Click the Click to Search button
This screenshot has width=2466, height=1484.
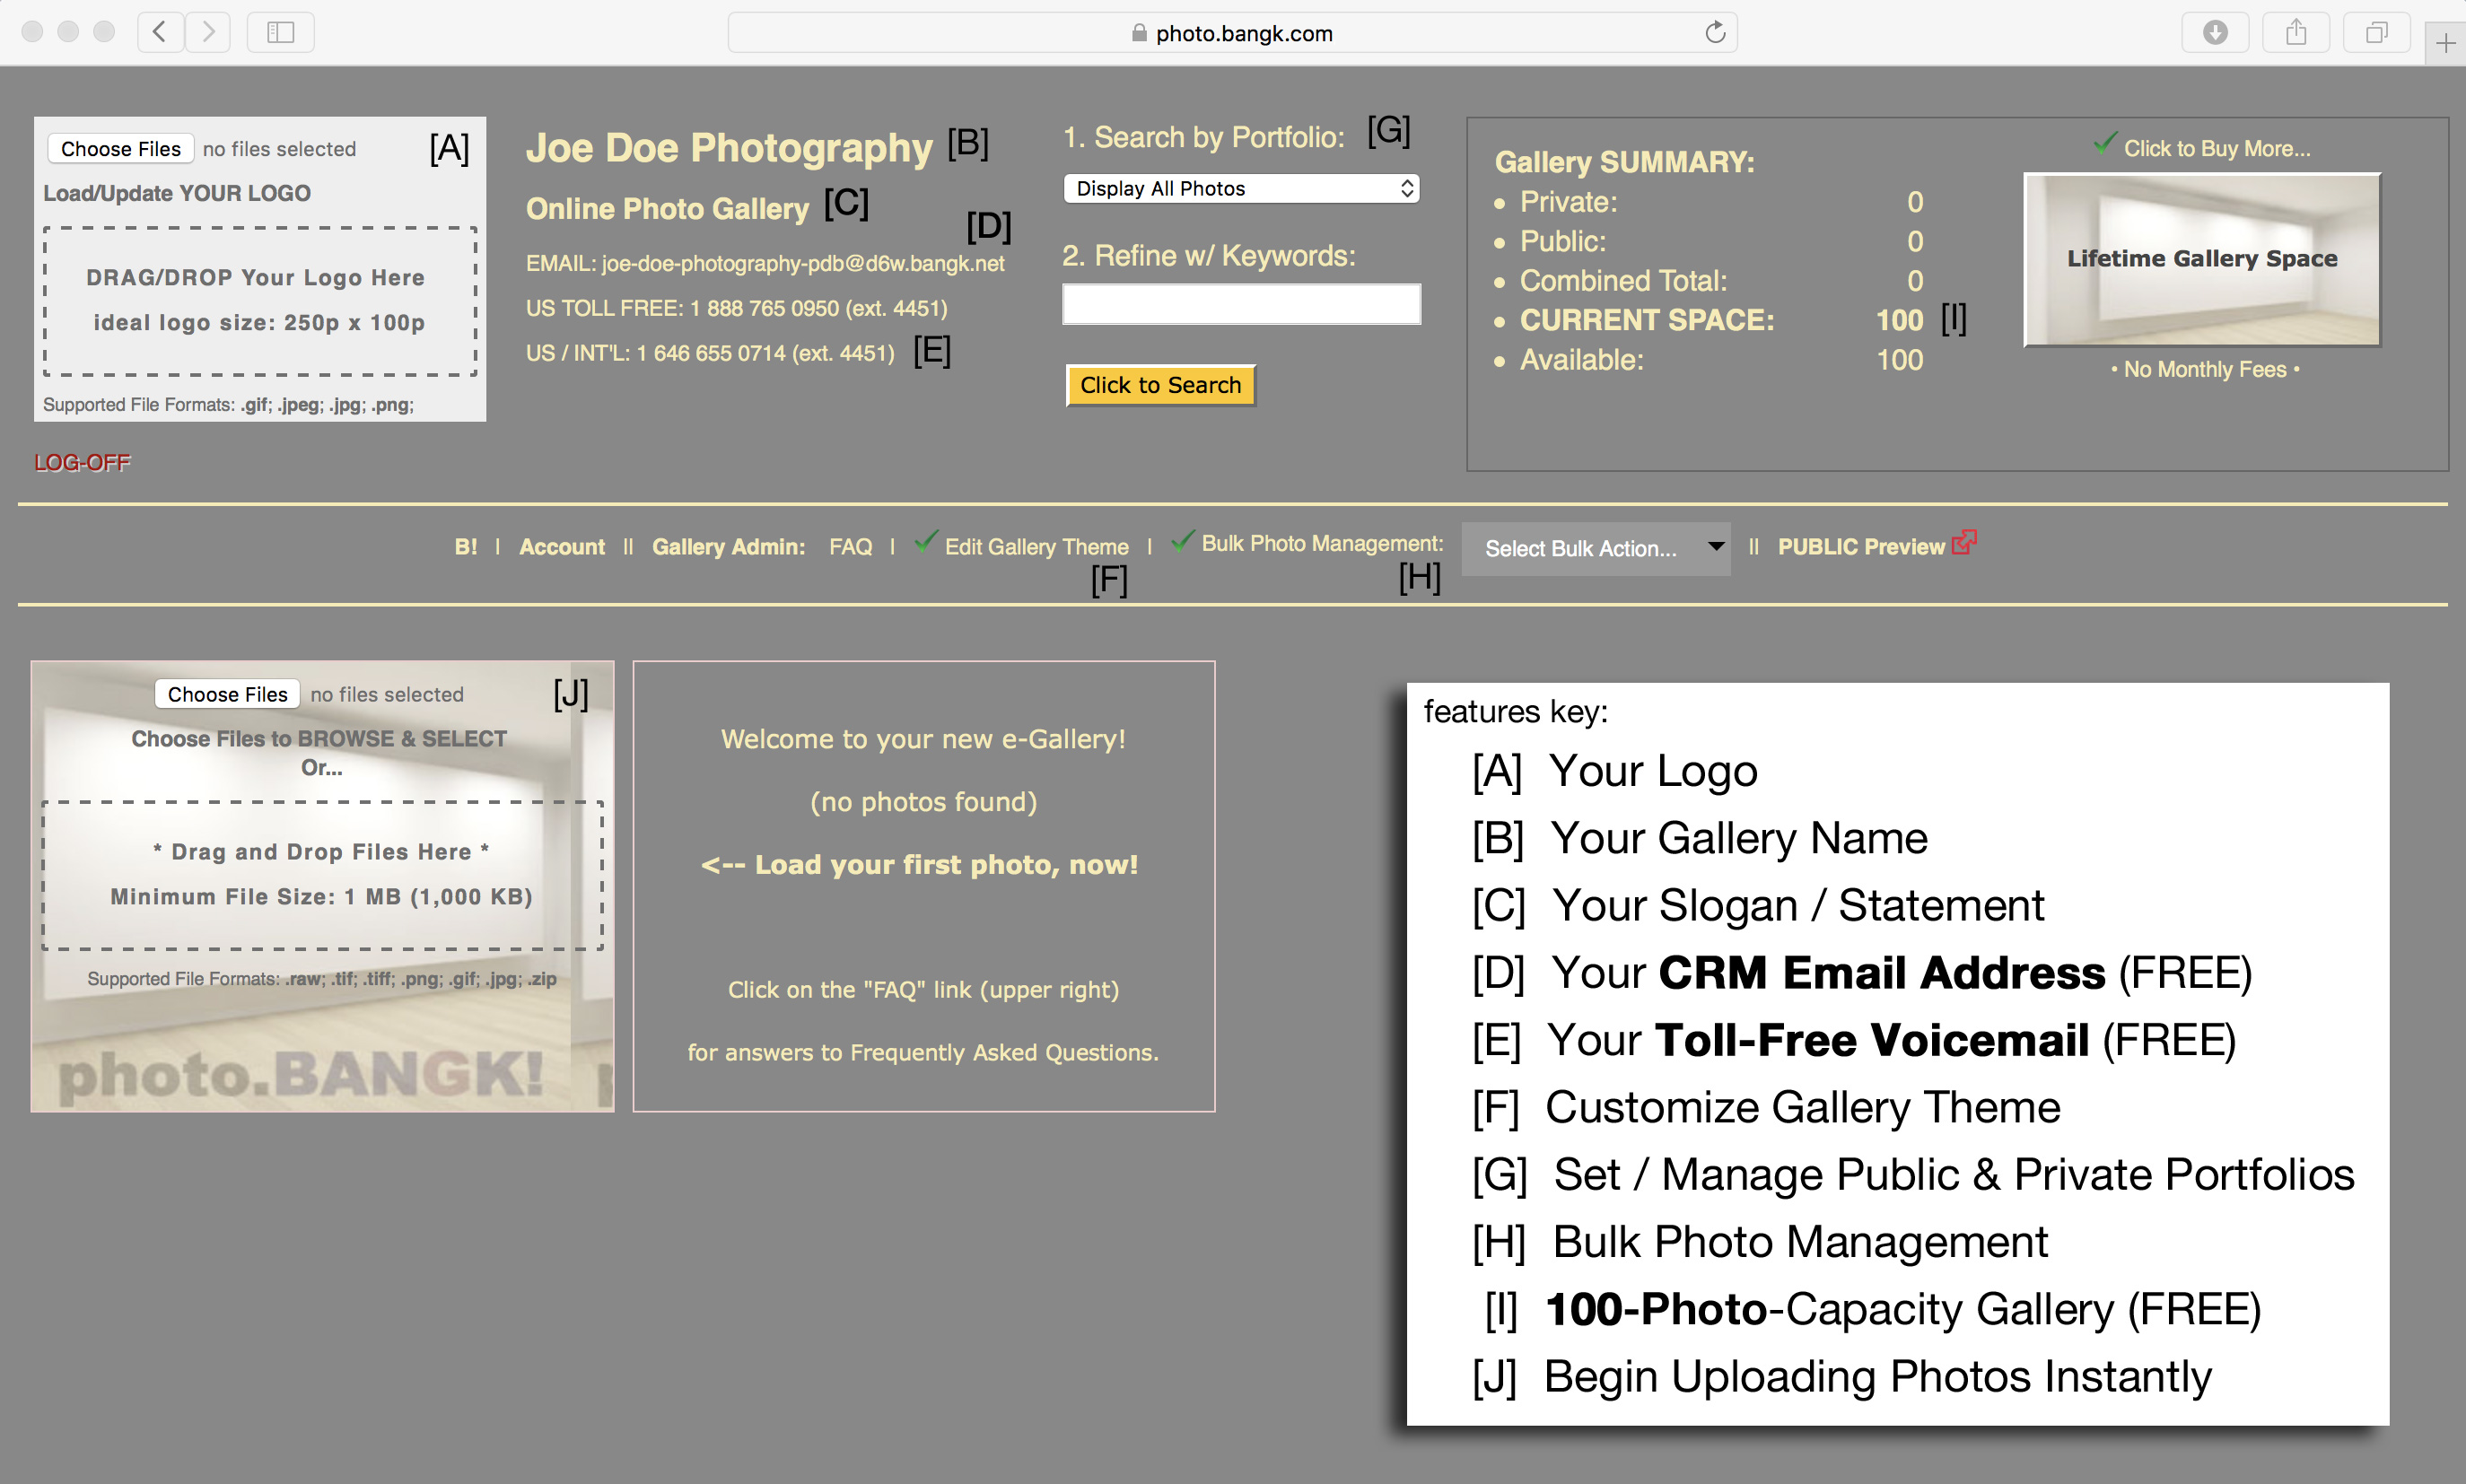1160,385
